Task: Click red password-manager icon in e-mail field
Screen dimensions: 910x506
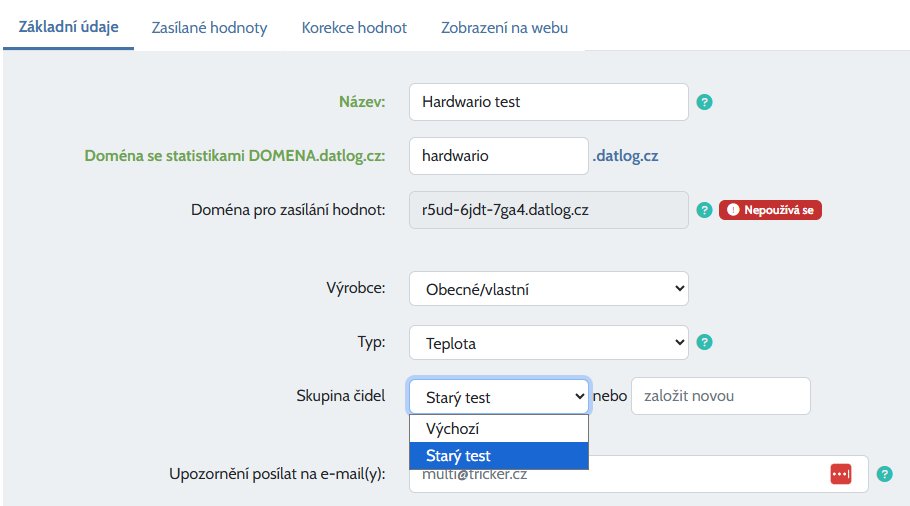Action: (840, 474)
